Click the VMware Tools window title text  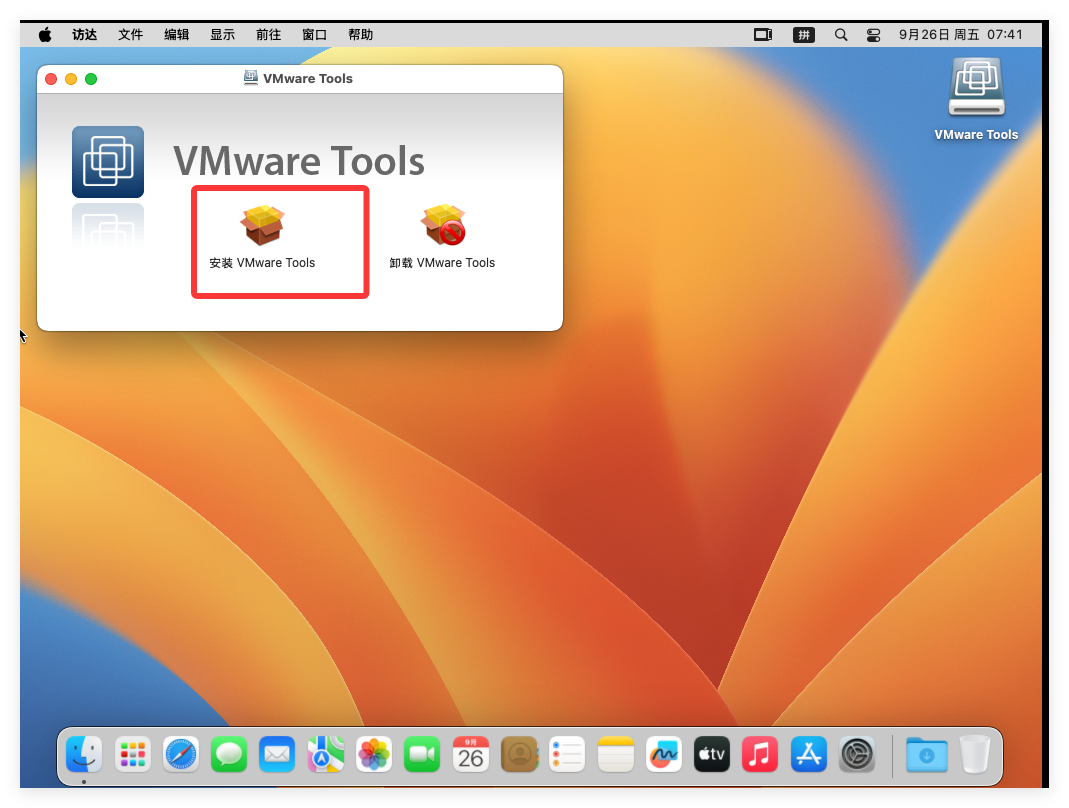pyautogui.click(x=307, y=78)
